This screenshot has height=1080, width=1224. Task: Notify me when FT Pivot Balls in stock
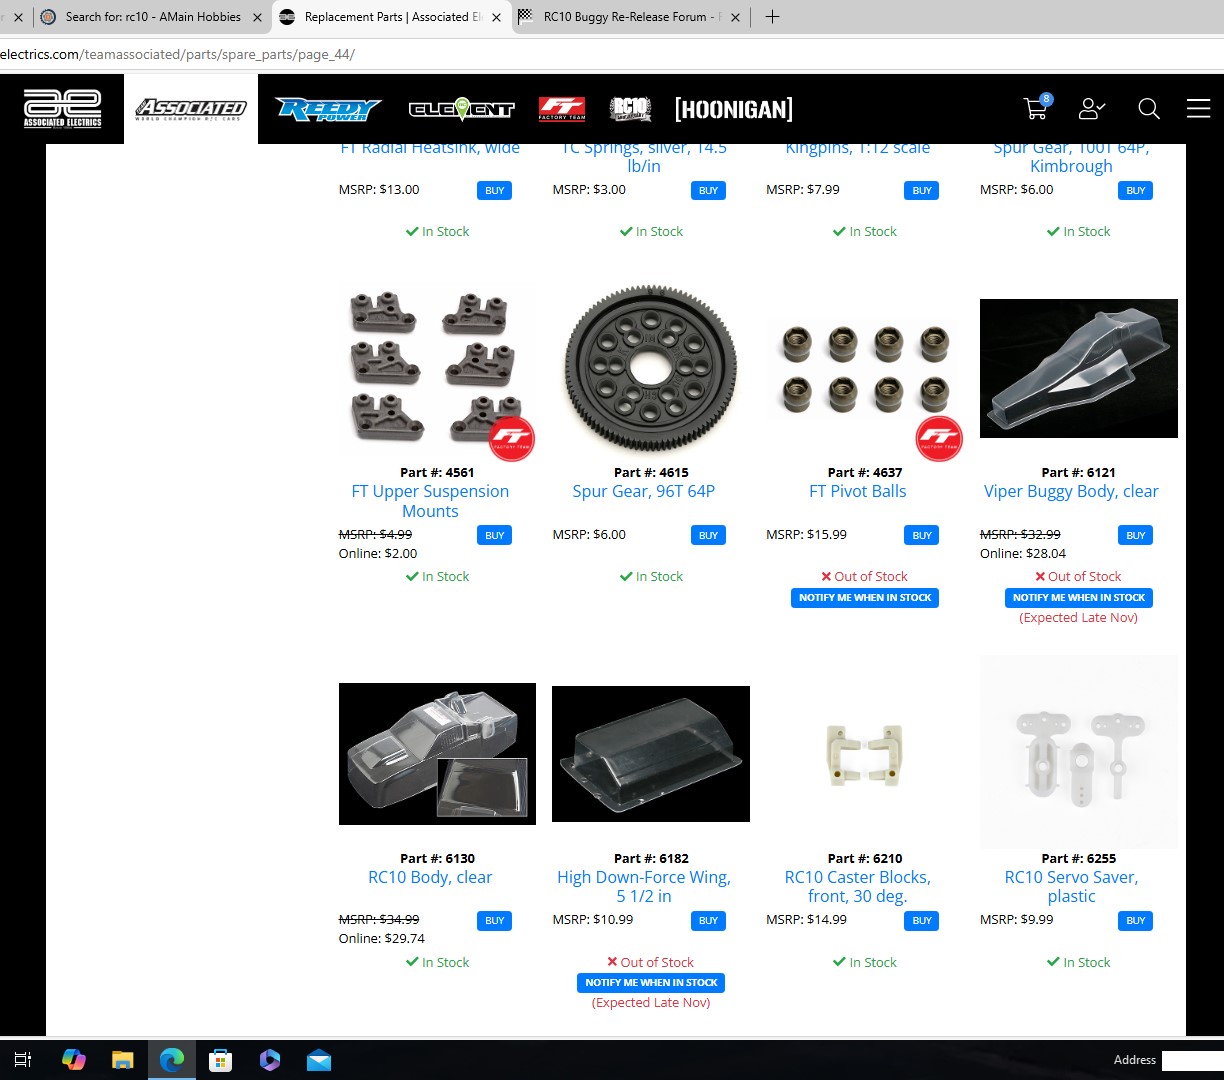click(865, 598)
